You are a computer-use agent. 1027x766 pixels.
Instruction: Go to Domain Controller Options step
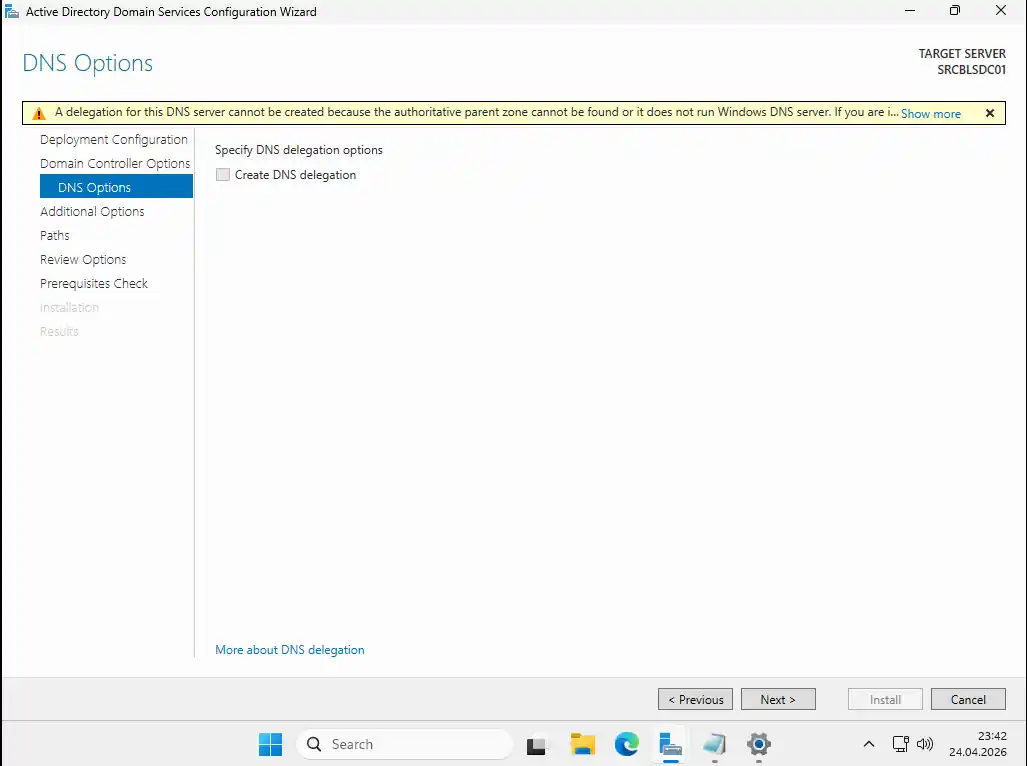coord(115,164)
